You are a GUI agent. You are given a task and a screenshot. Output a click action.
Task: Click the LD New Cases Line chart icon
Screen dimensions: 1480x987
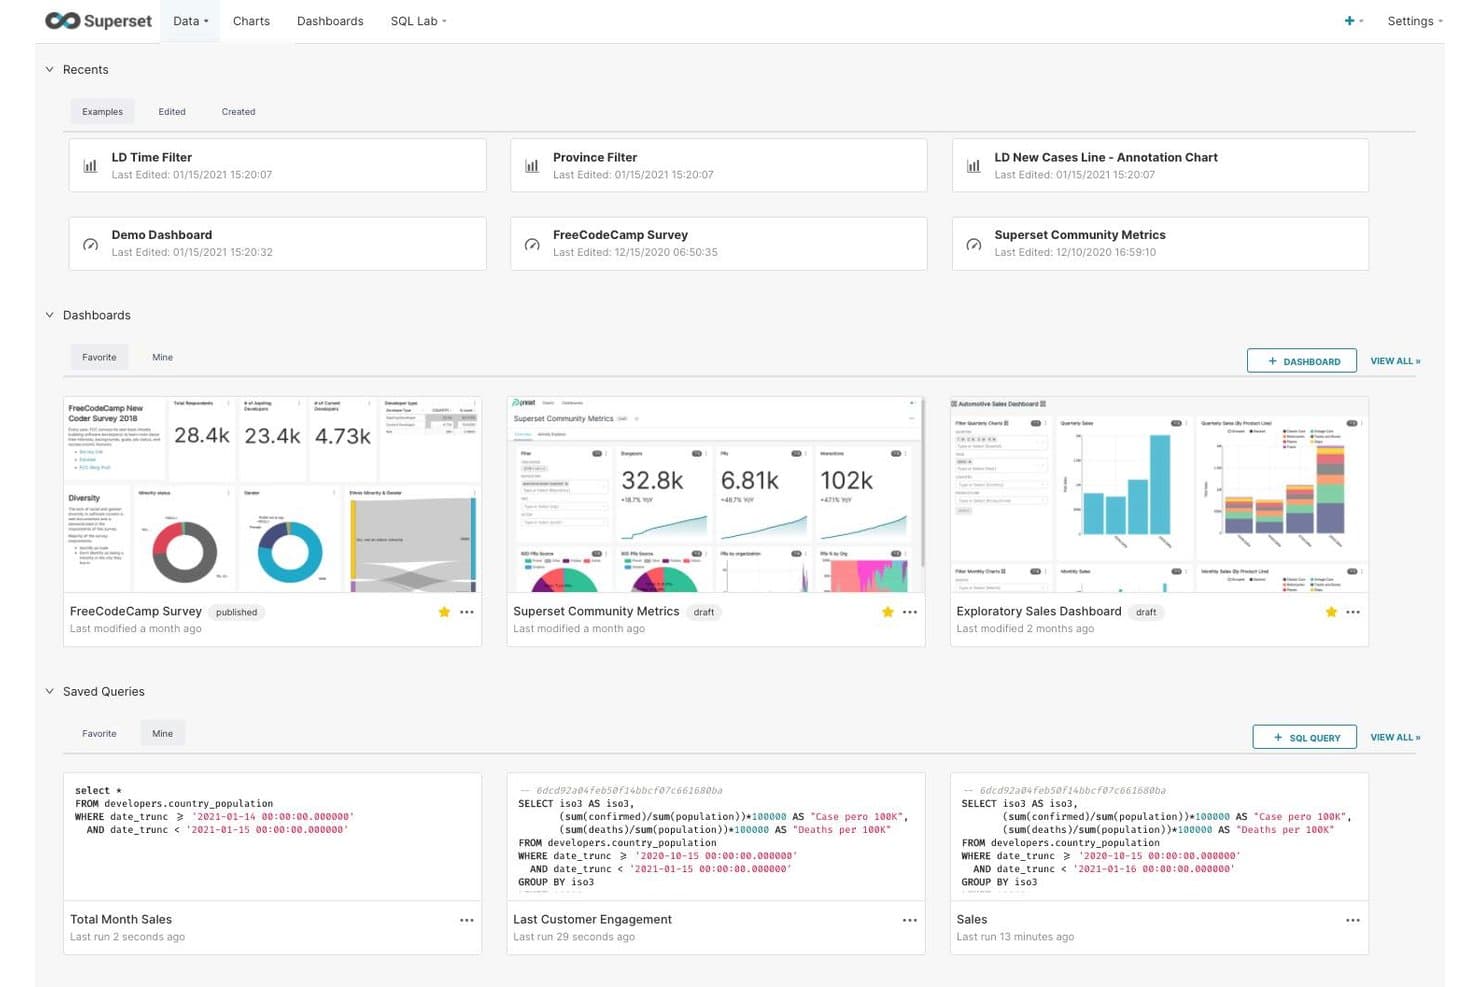tap(973, 166)
